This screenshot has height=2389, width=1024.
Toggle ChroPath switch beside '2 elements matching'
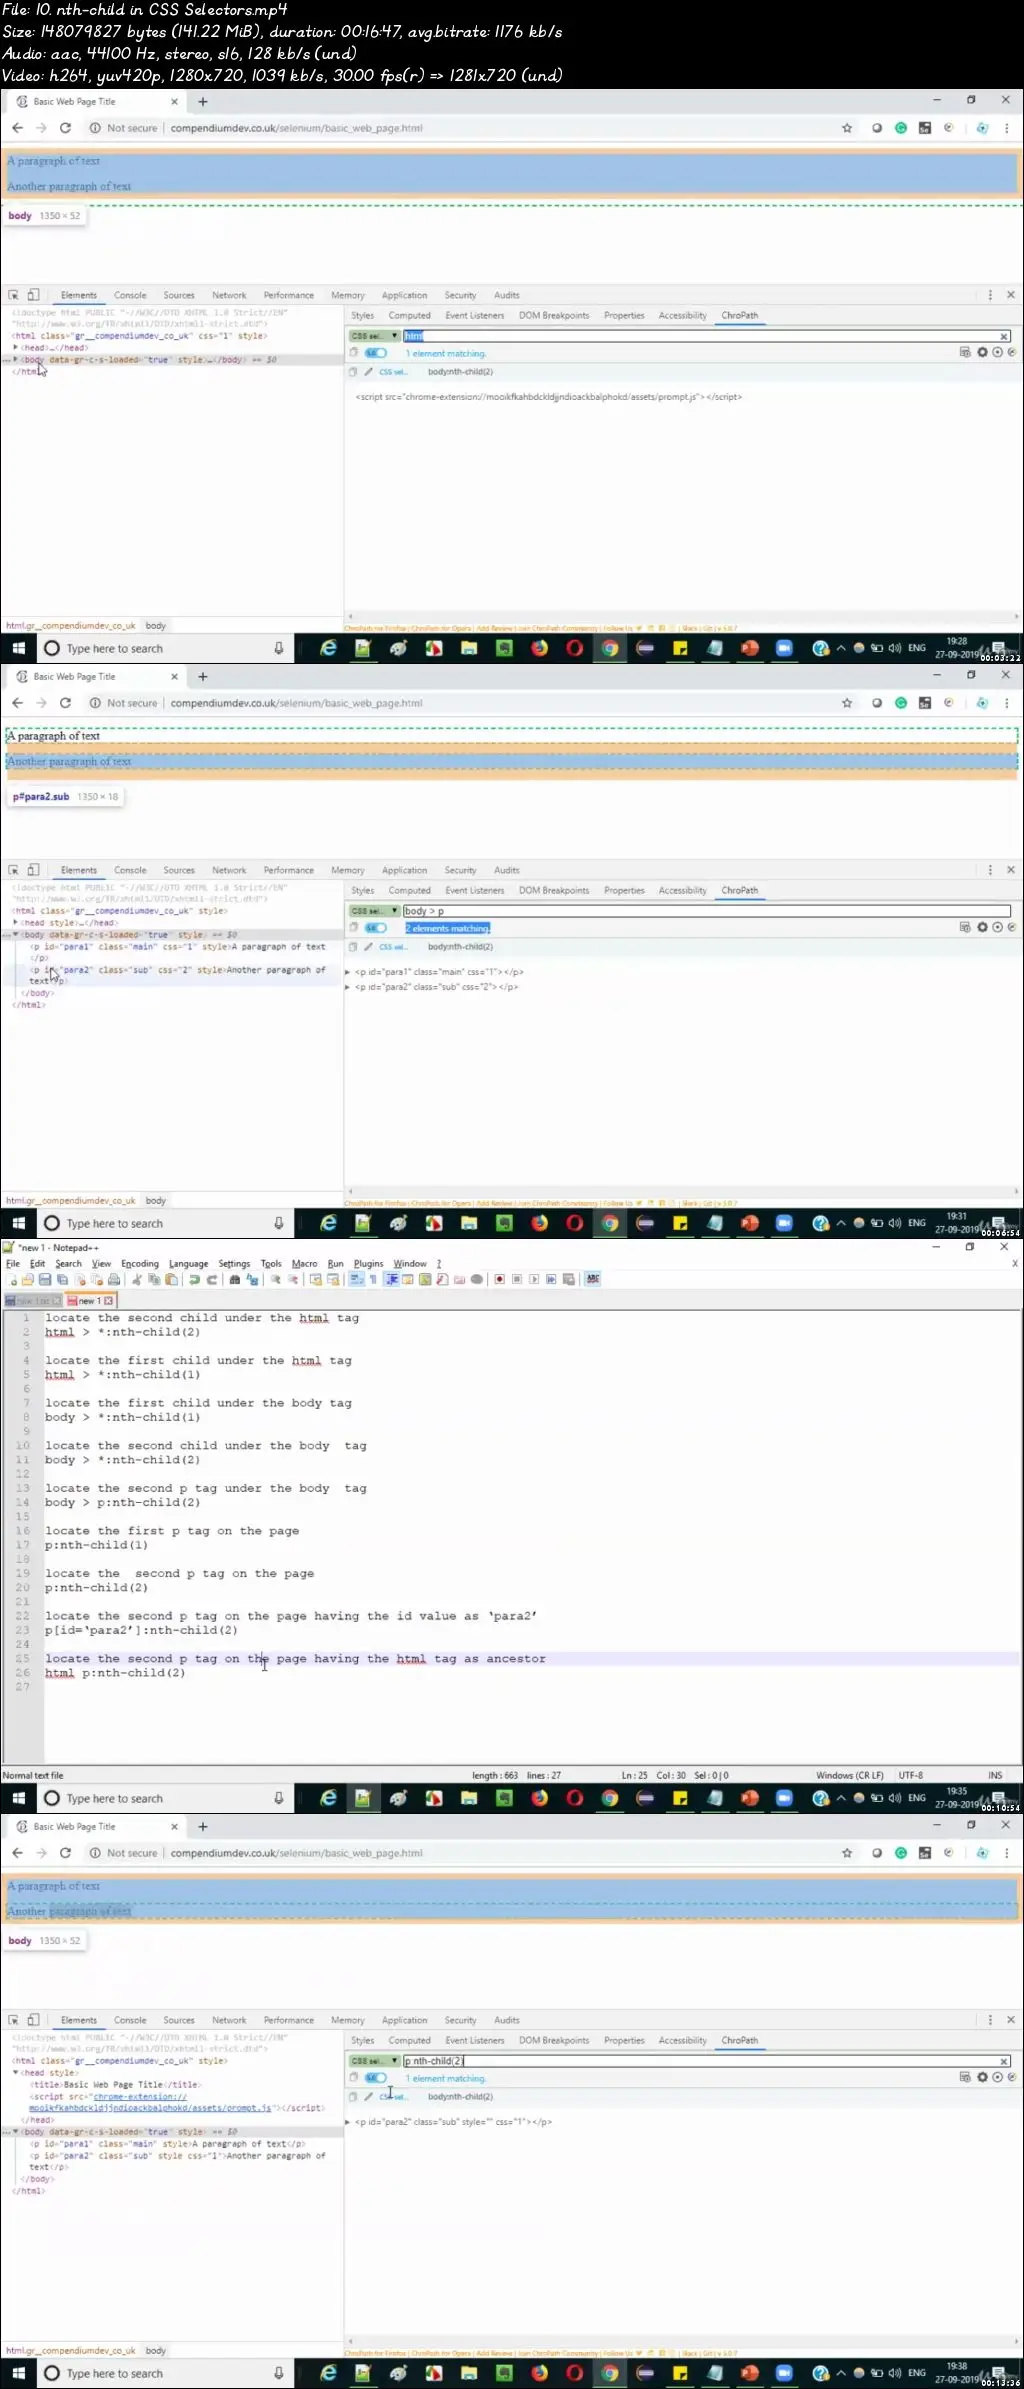point(376,928)
